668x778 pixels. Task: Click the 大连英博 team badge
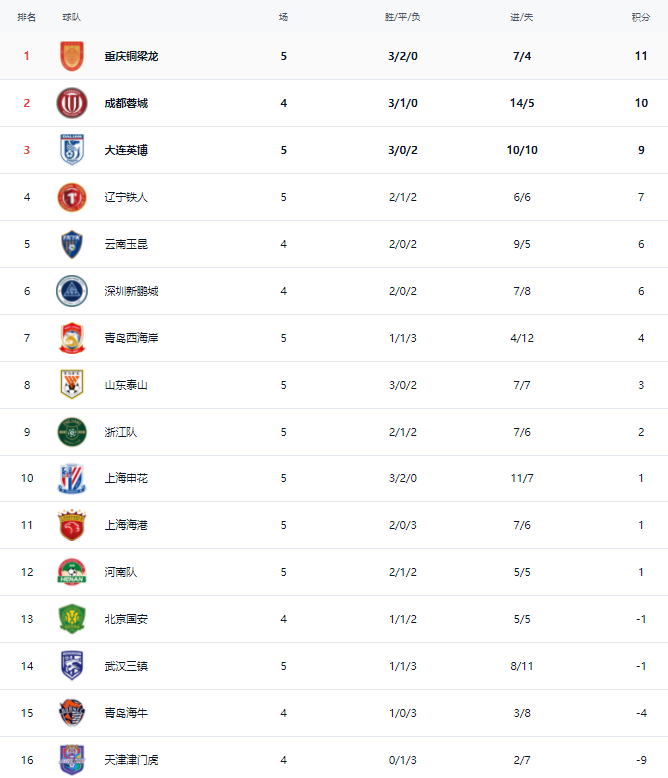(x=72, y=150)
